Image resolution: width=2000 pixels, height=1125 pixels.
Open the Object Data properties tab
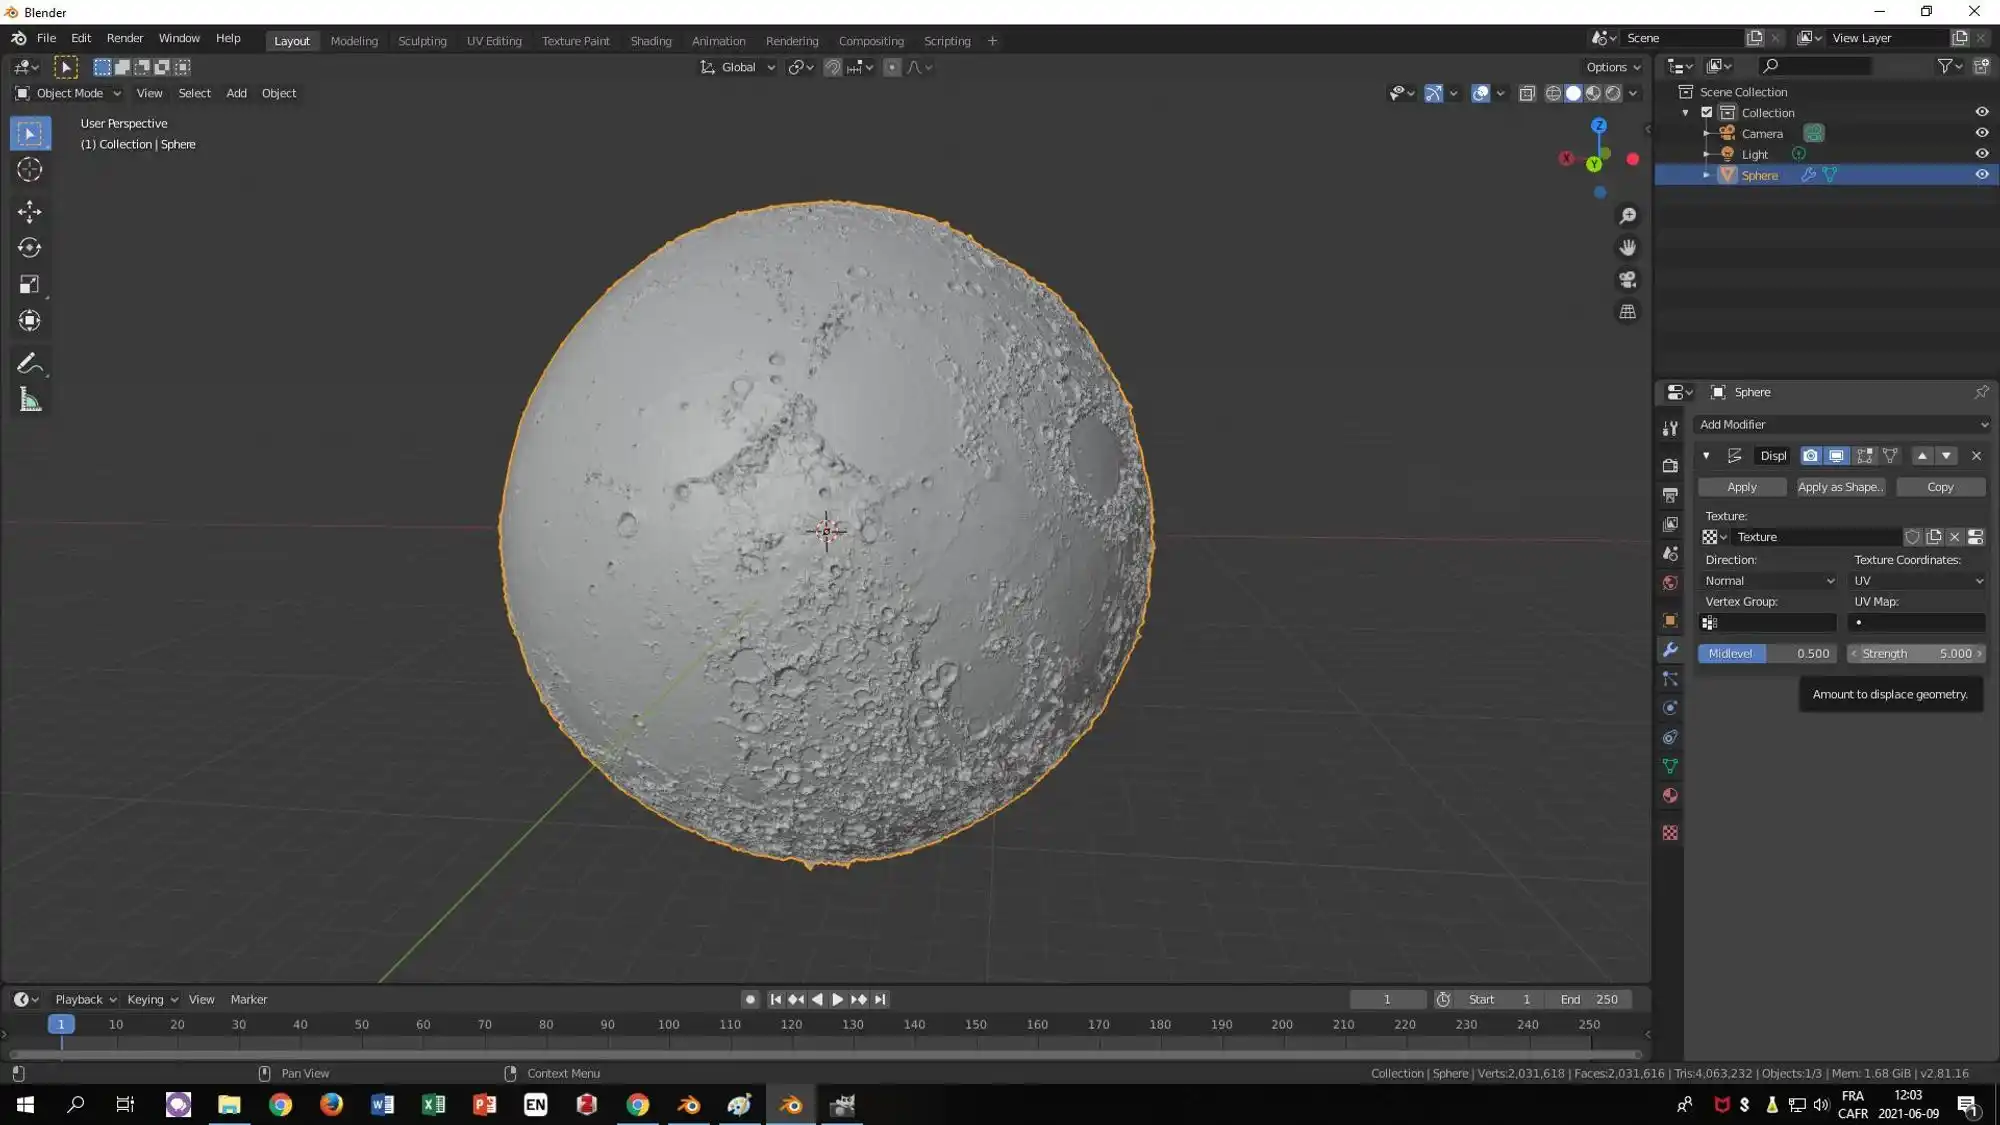click(x=1669, y=766)
